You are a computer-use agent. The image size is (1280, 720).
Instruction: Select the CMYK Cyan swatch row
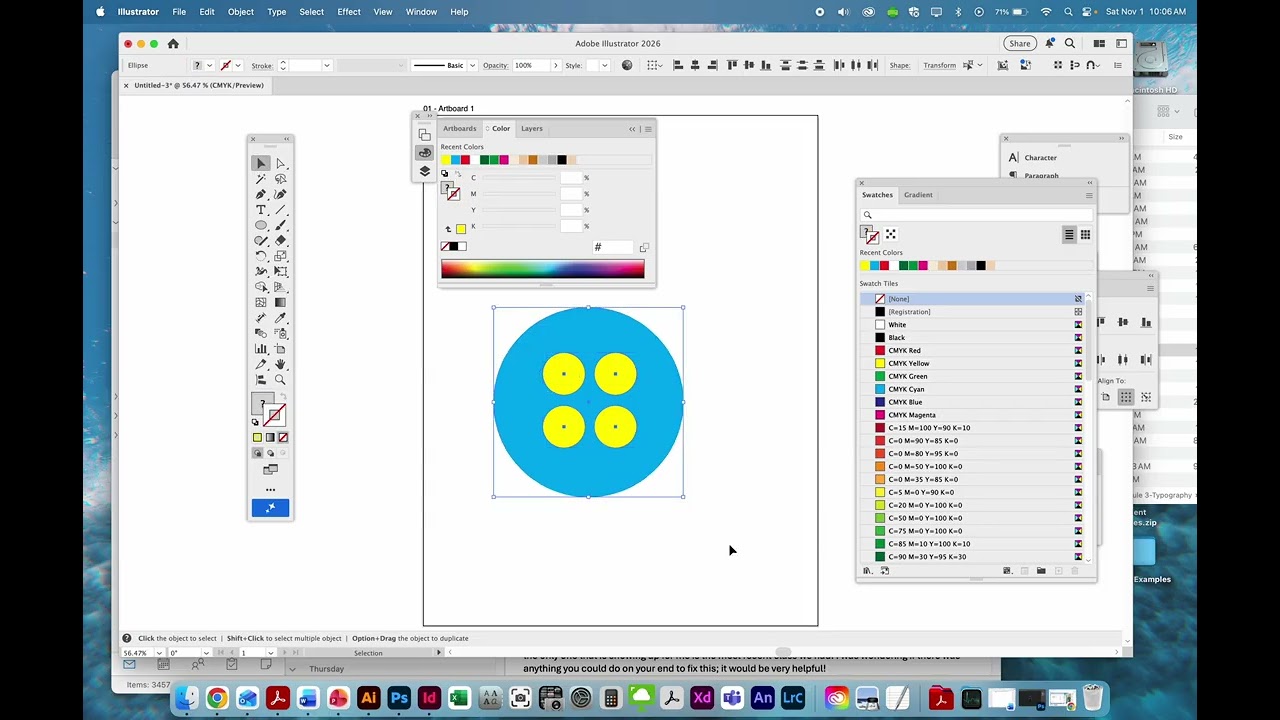973,389
